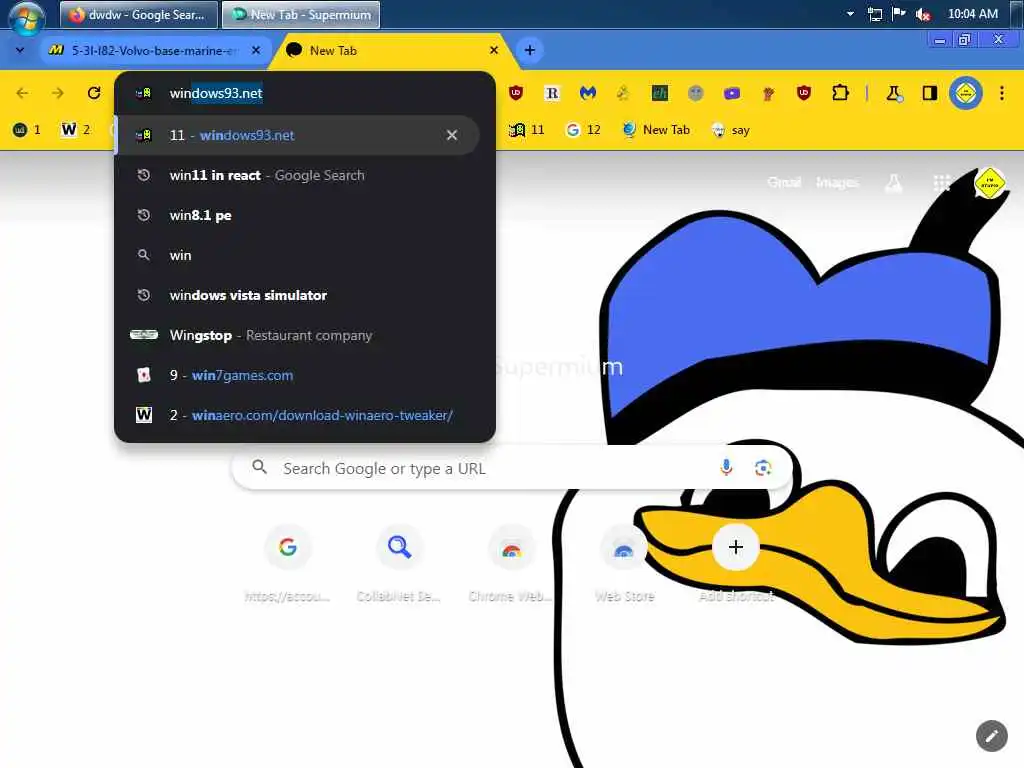Click the Windows Start orb
1024x768 pixels.
point(27,16)
